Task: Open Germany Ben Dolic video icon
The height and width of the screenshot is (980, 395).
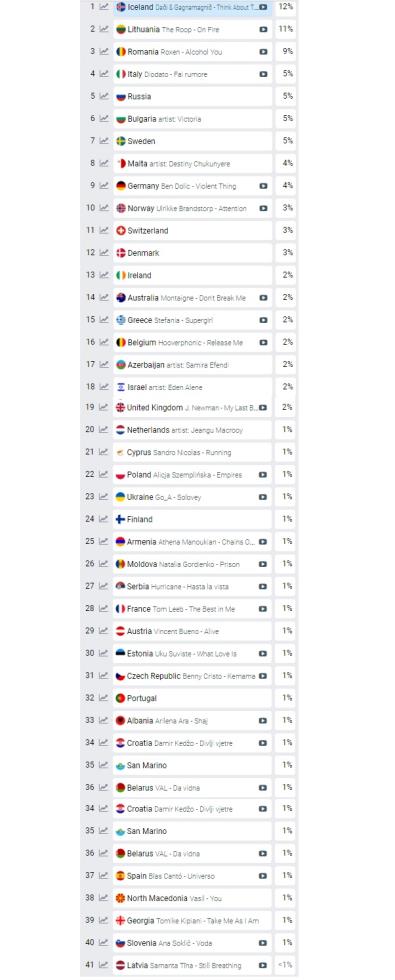Action: point(263,186)
